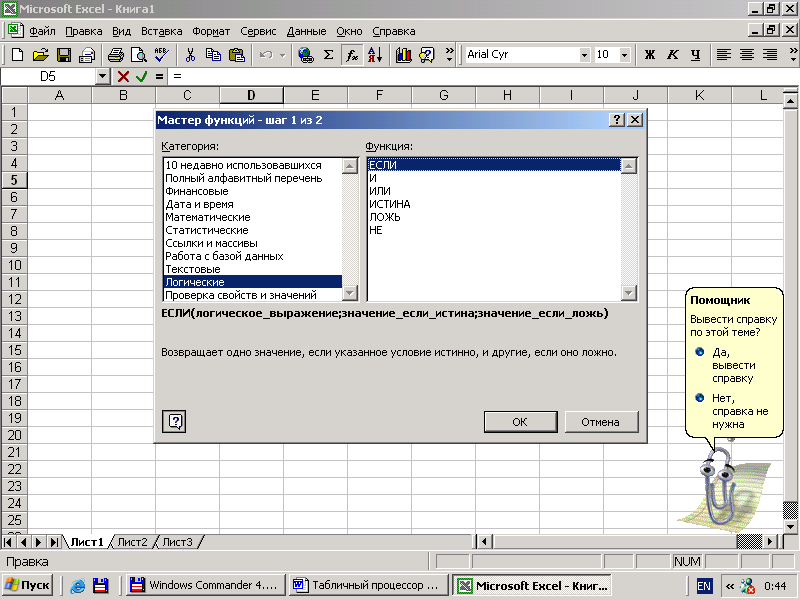This screenshot has width=800, height=600.
Task: Click the Пуск start button
Action: coord(29,585)
